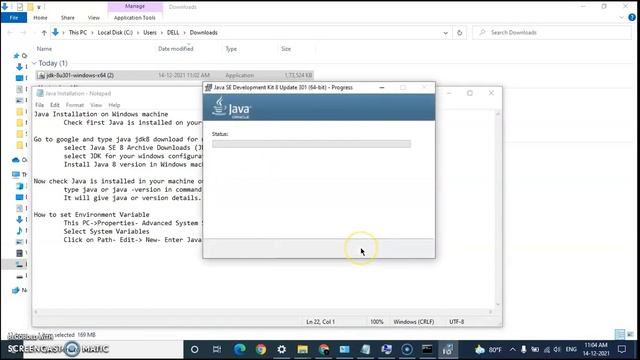640x360 pixels.
Task: Click the ENG language indicator in tray
Action: (571, 349)
